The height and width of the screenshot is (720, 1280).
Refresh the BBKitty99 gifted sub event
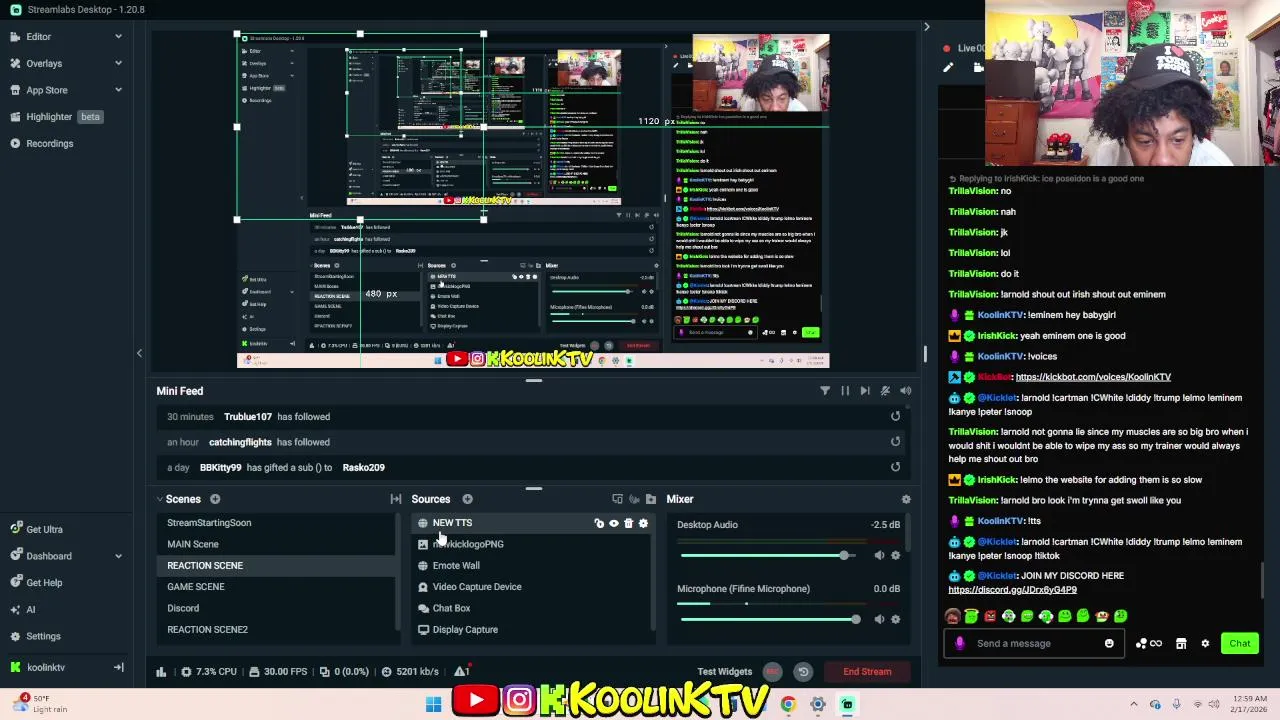895,467
